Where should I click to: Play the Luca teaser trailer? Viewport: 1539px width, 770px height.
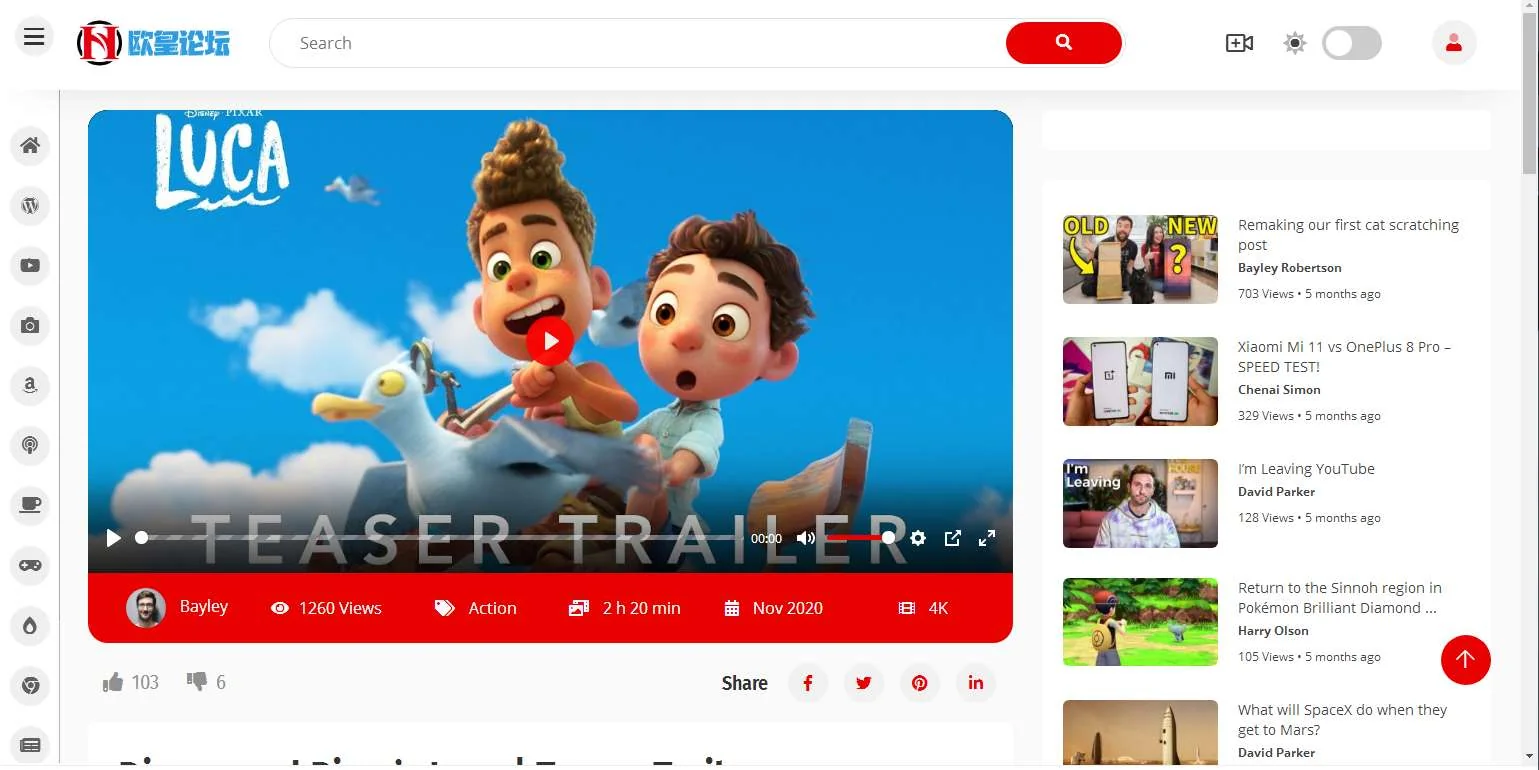tap(549, 341)
